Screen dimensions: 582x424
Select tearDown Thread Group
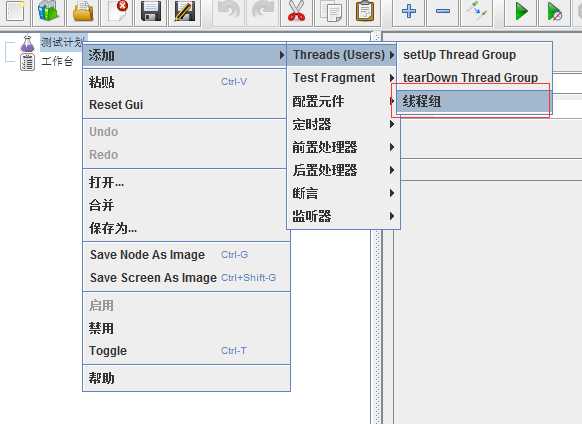click(x=474, y=78)
